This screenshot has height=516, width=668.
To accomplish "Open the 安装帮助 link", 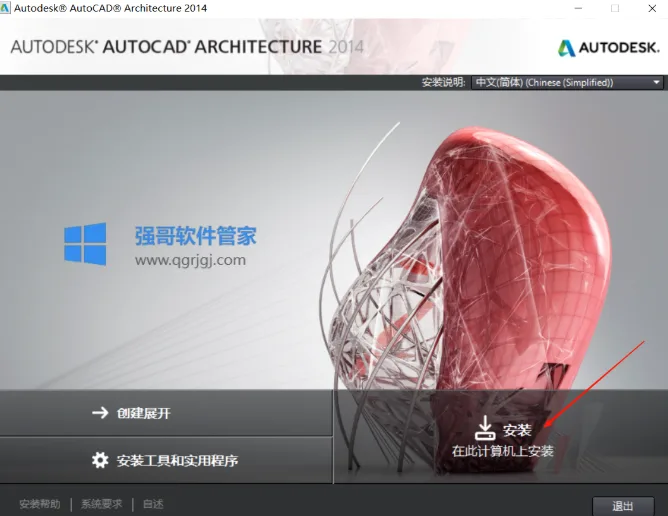I will pos(40,504).
